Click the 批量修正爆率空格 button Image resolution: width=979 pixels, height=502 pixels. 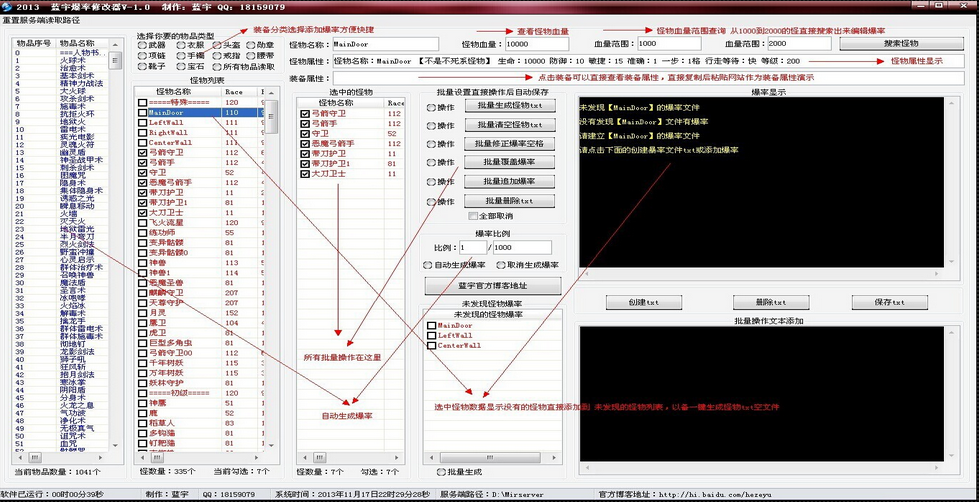pyautogui.click(x=509, y=144)
